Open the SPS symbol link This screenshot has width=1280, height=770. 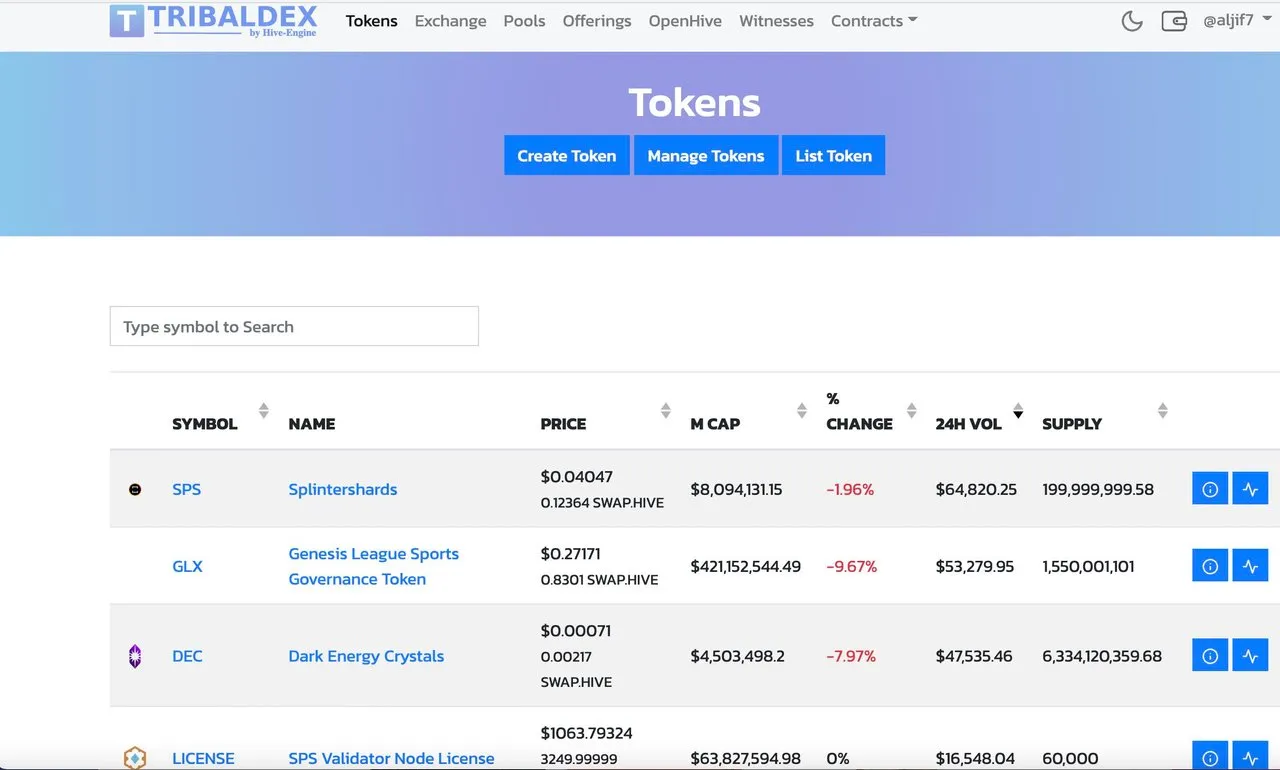point(187,489)
